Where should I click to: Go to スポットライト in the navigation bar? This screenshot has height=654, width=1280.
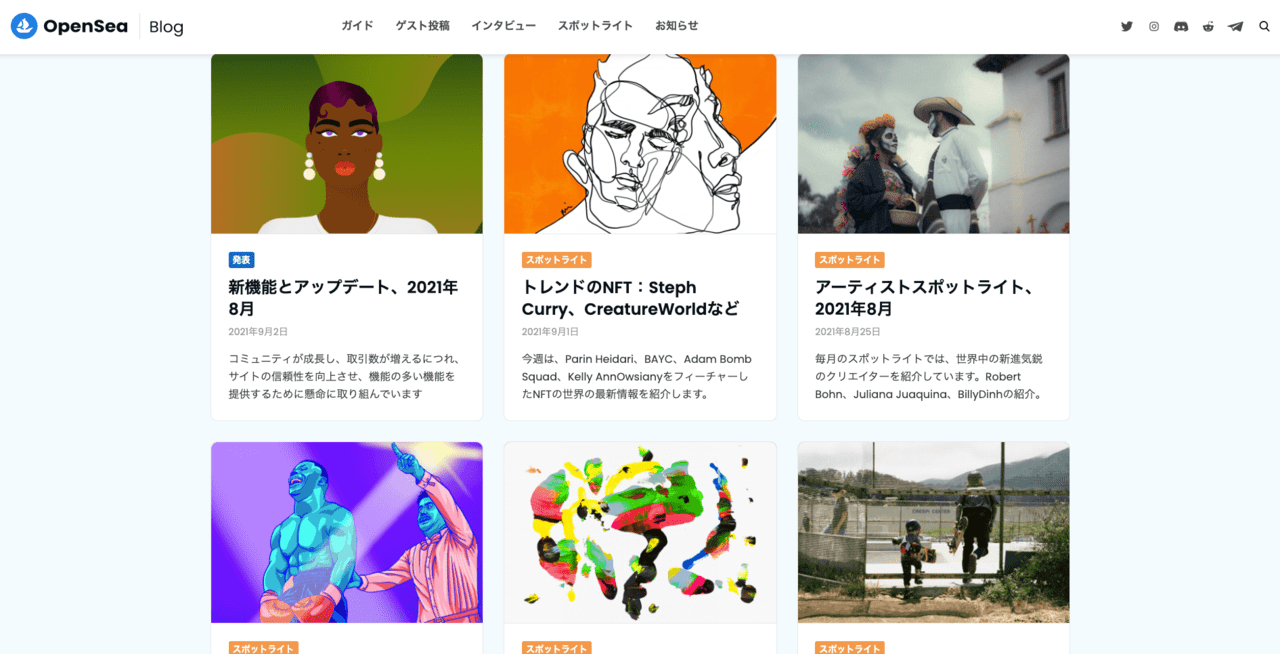click(595, 26)
